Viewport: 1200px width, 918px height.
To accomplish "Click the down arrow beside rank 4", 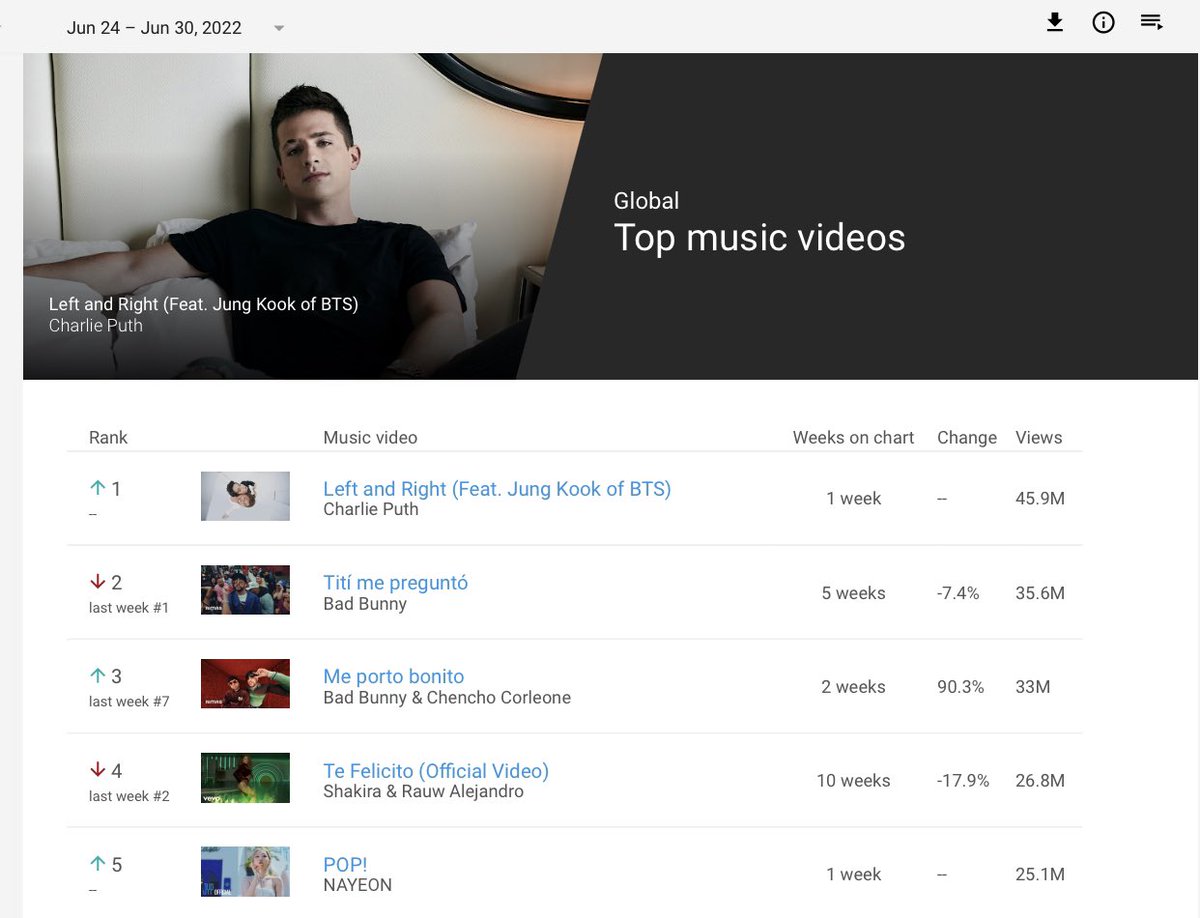I will pyautogui.click(x=97, y=770).
